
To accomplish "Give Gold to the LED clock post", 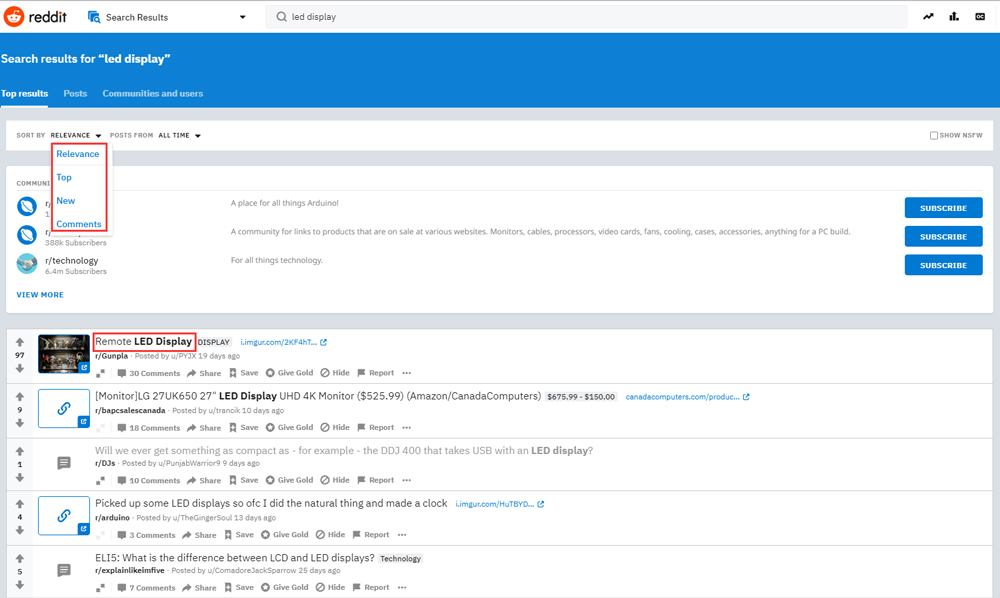I will tap(284, 535).
